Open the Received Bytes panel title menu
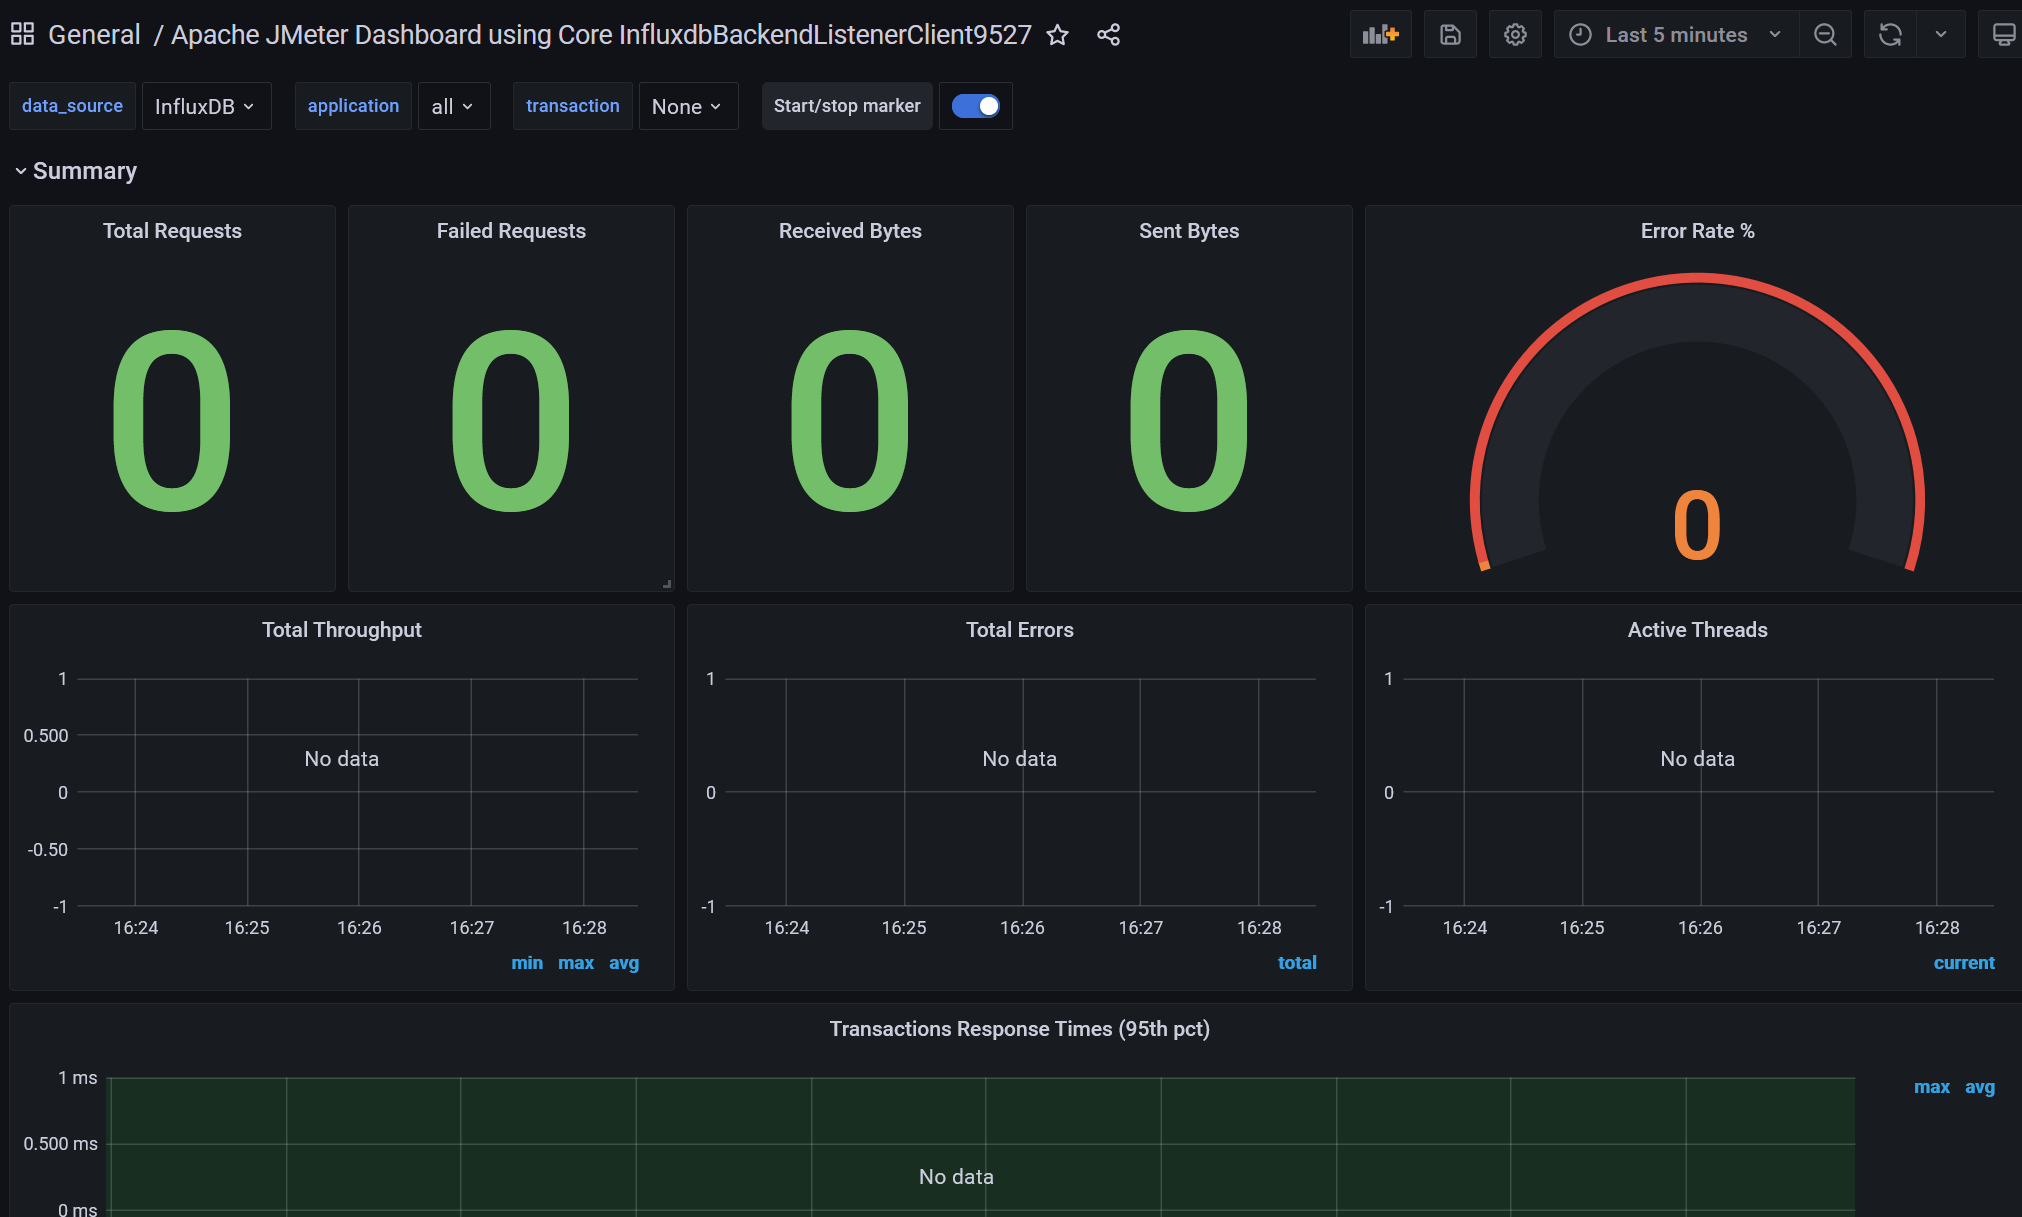 pos(850,231)
